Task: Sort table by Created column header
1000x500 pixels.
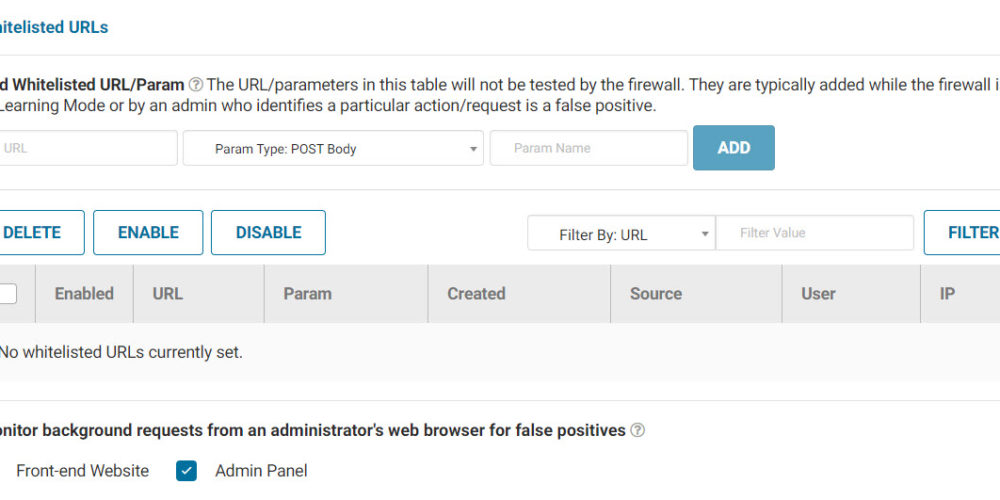Action: click(476, 294)
